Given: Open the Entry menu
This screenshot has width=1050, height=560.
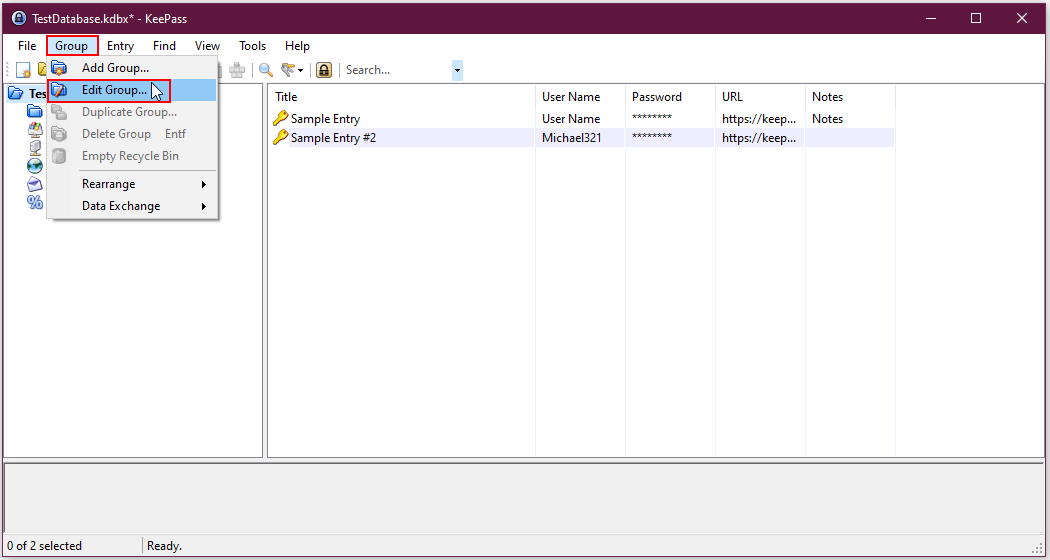Looking at the screenshot, I should click(x=121, y=46).
